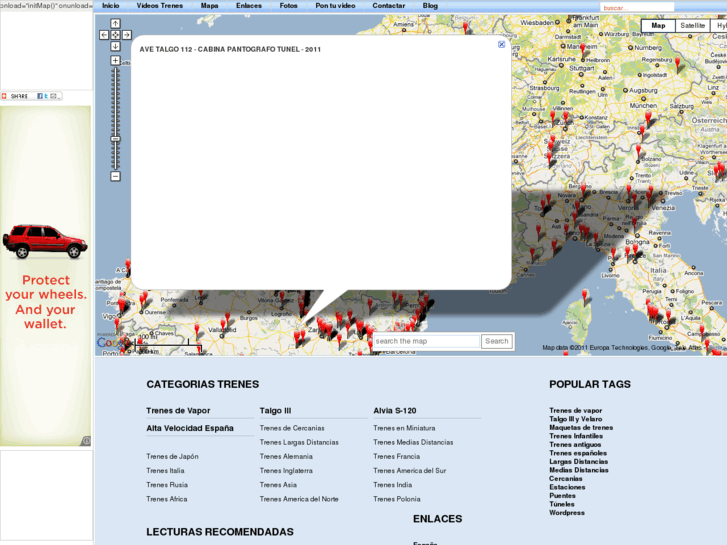Click the red marker near Mannheim
Image resolution: width=727 pixels, height=545 pixels.
tap(583, 51)
